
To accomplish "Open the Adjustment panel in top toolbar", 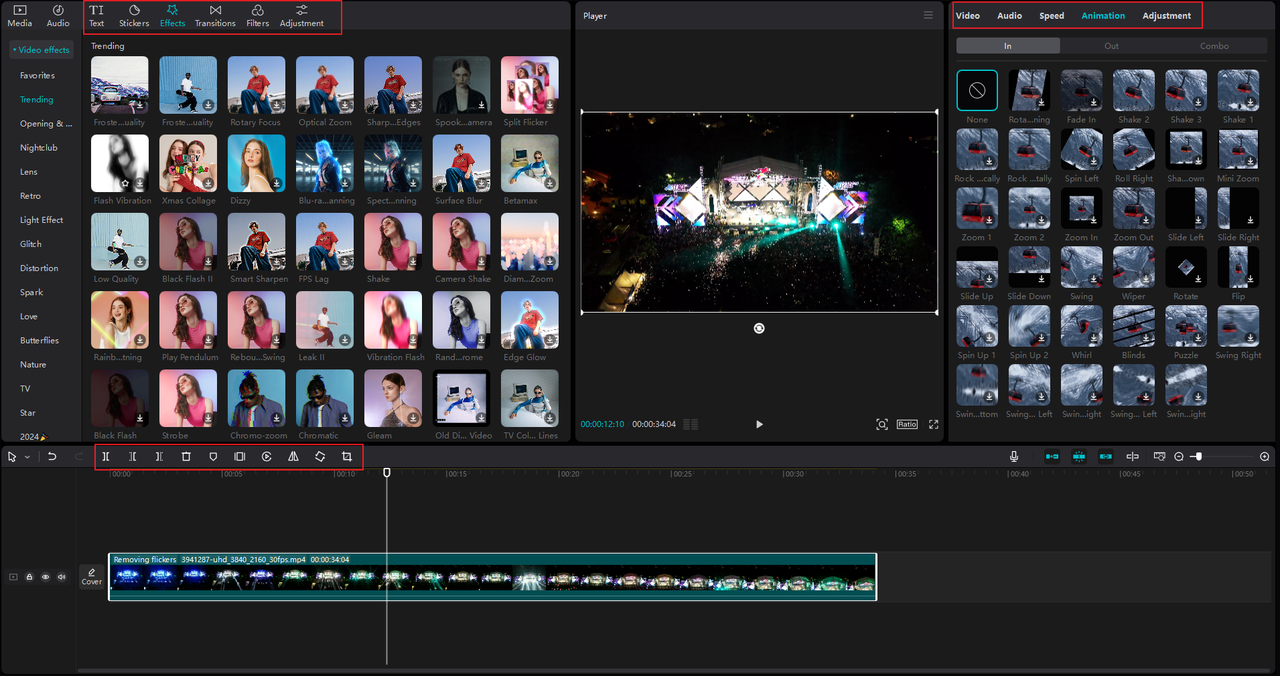I will (302, 15).
